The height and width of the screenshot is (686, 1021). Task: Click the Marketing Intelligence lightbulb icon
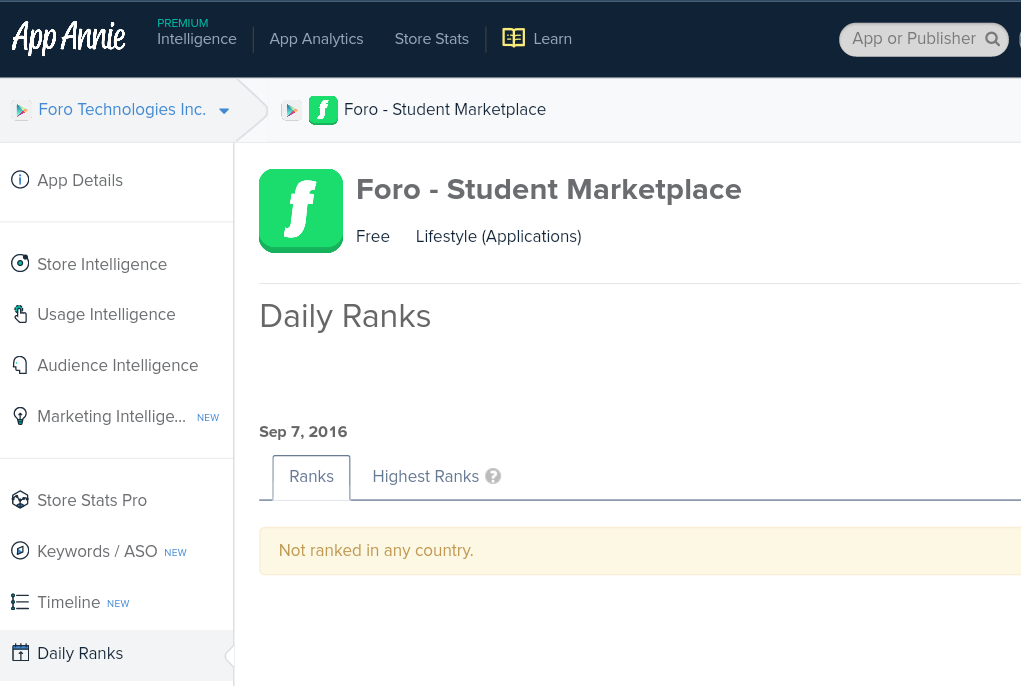pos(19,416)
